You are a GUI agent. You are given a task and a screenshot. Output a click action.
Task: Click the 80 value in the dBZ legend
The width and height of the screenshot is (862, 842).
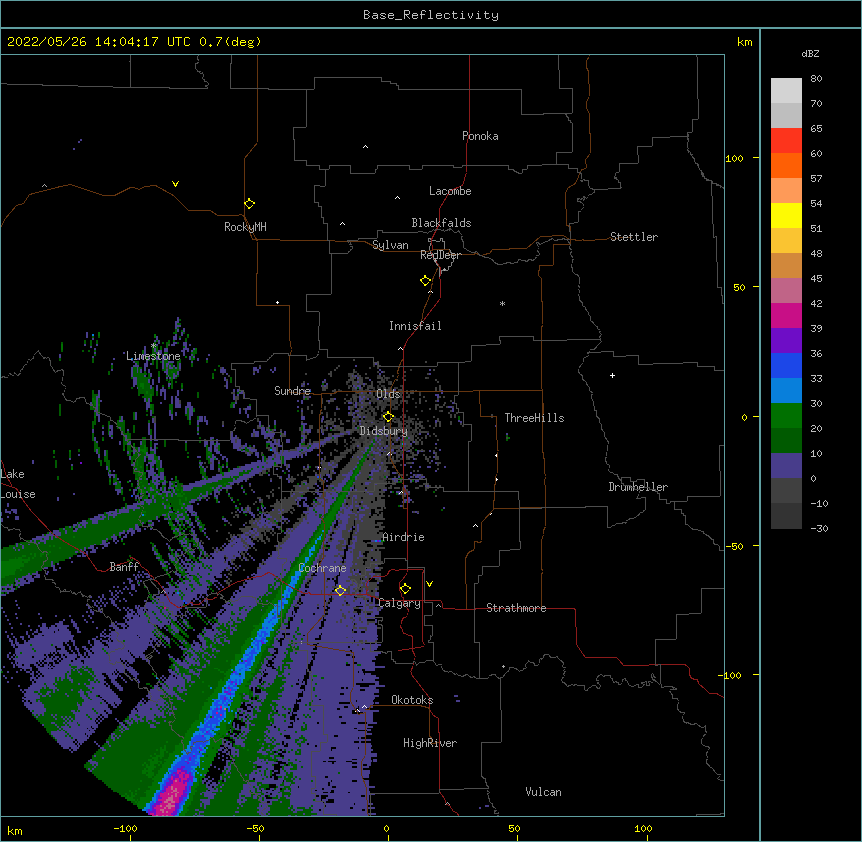(816, 79)
